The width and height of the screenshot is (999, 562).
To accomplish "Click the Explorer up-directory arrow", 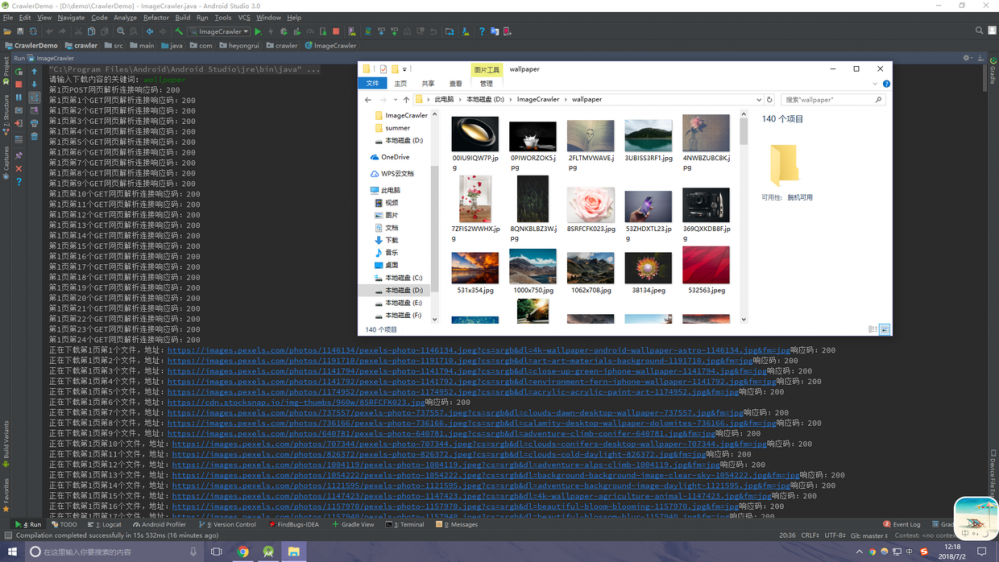I will click(x=406, y=100).
